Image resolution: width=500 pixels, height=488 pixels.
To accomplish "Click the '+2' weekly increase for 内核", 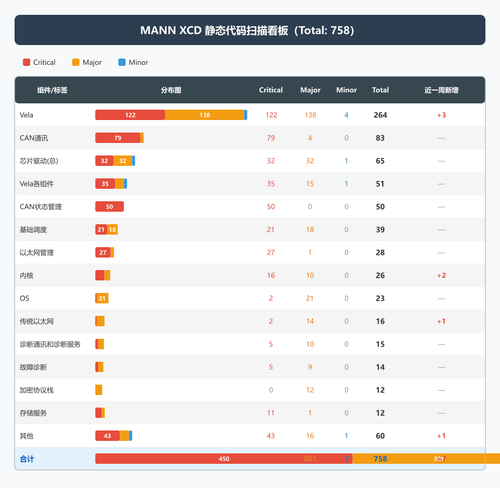I will pyautogui.click(x=441, y=276).
